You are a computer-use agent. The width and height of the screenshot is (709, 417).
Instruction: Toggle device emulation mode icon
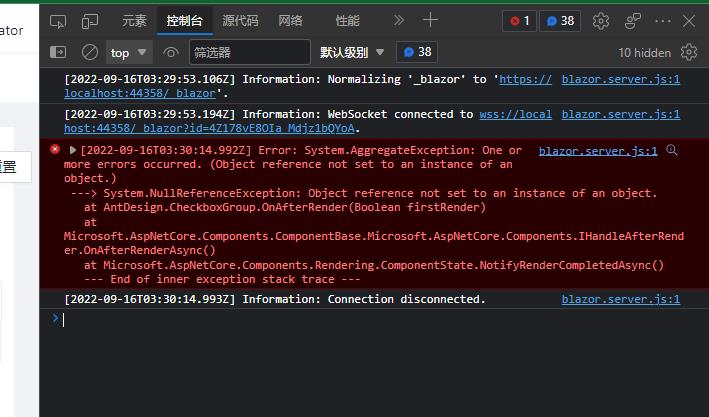(x=90, y=21)
